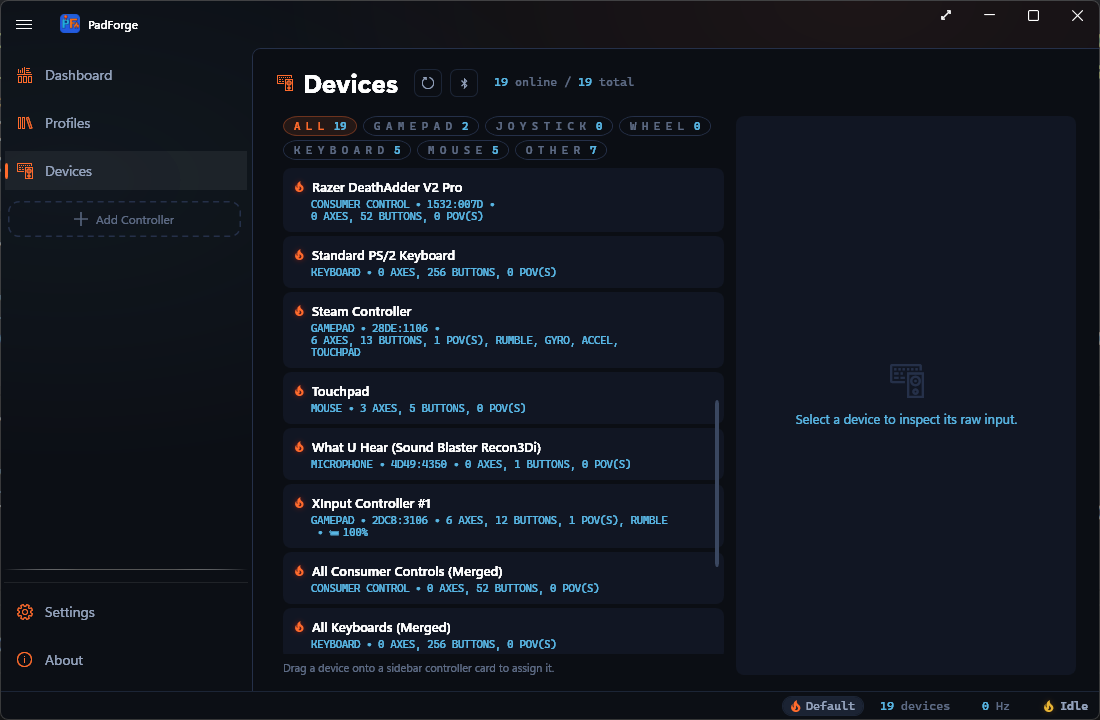Select All Consumer Controls (Merged) device
Image resolution: width=1100 pixels, height=720 pixels.
click(503, 579)
